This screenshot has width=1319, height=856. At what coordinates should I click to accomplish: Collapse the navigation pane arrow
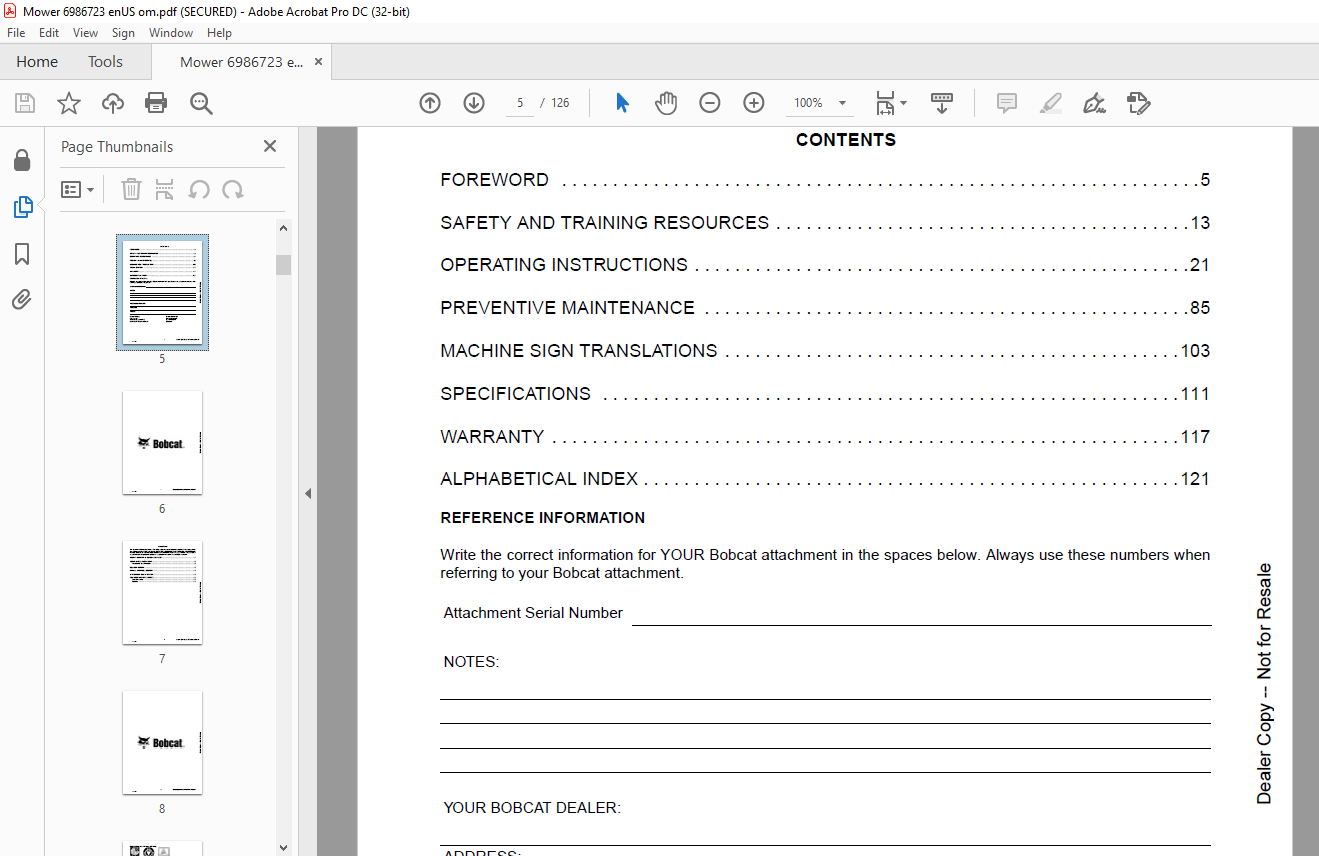pos(308,493)
